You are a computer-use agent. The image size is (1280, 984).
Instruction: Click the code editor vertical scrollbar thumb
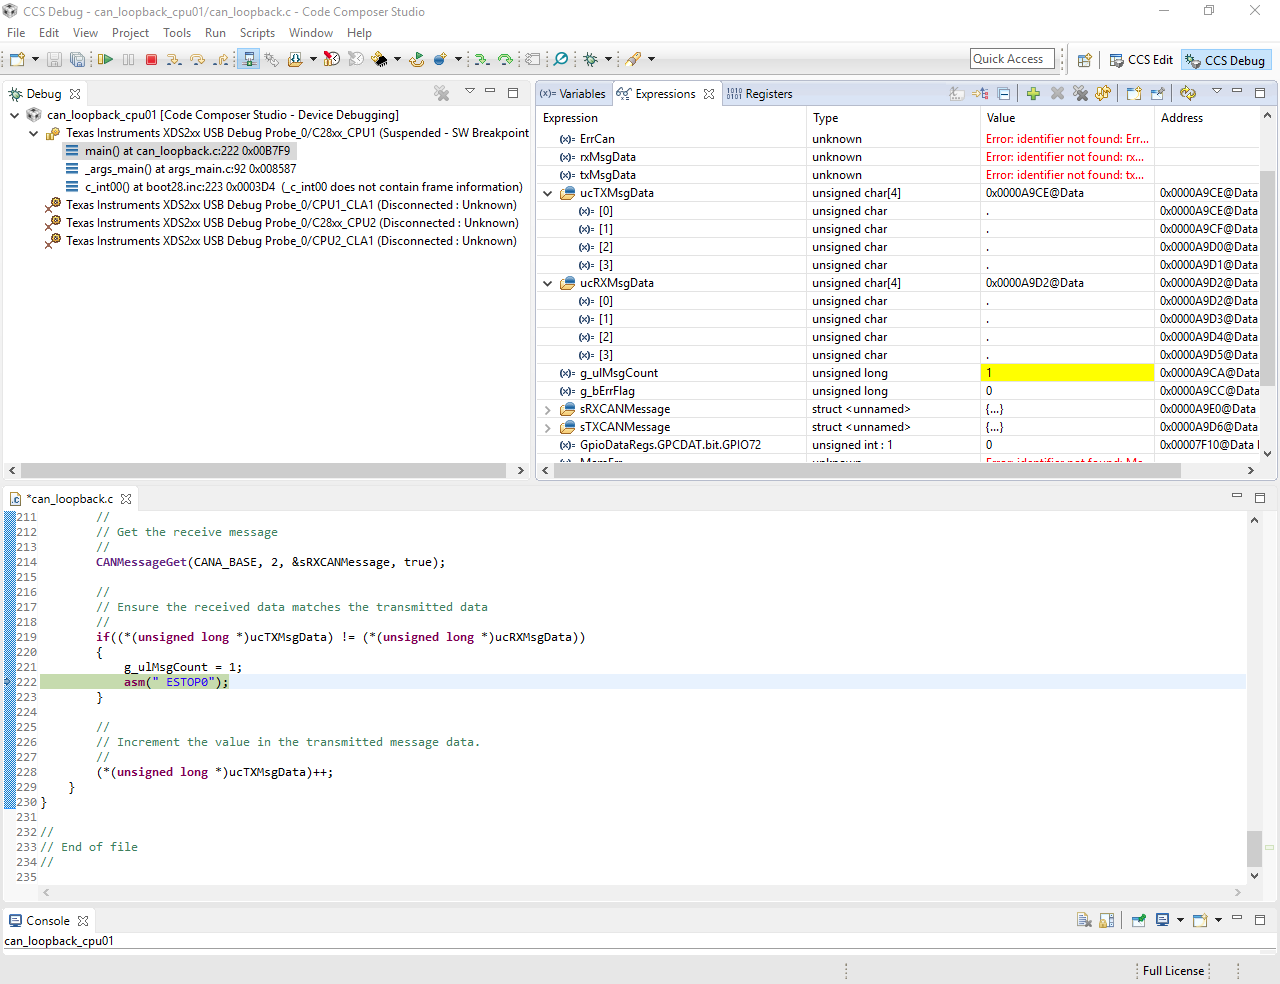click(x=1254, y=848)
